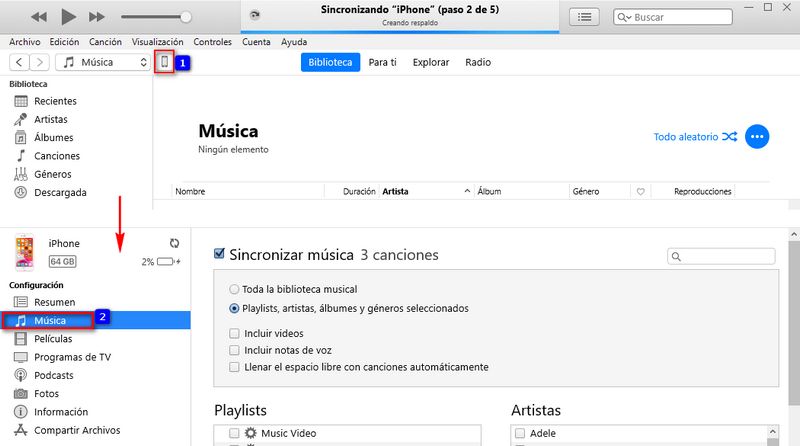Select Playlists, artistas, álbumes y géneros radio
The image size is (800, 446).
(234, 308)
